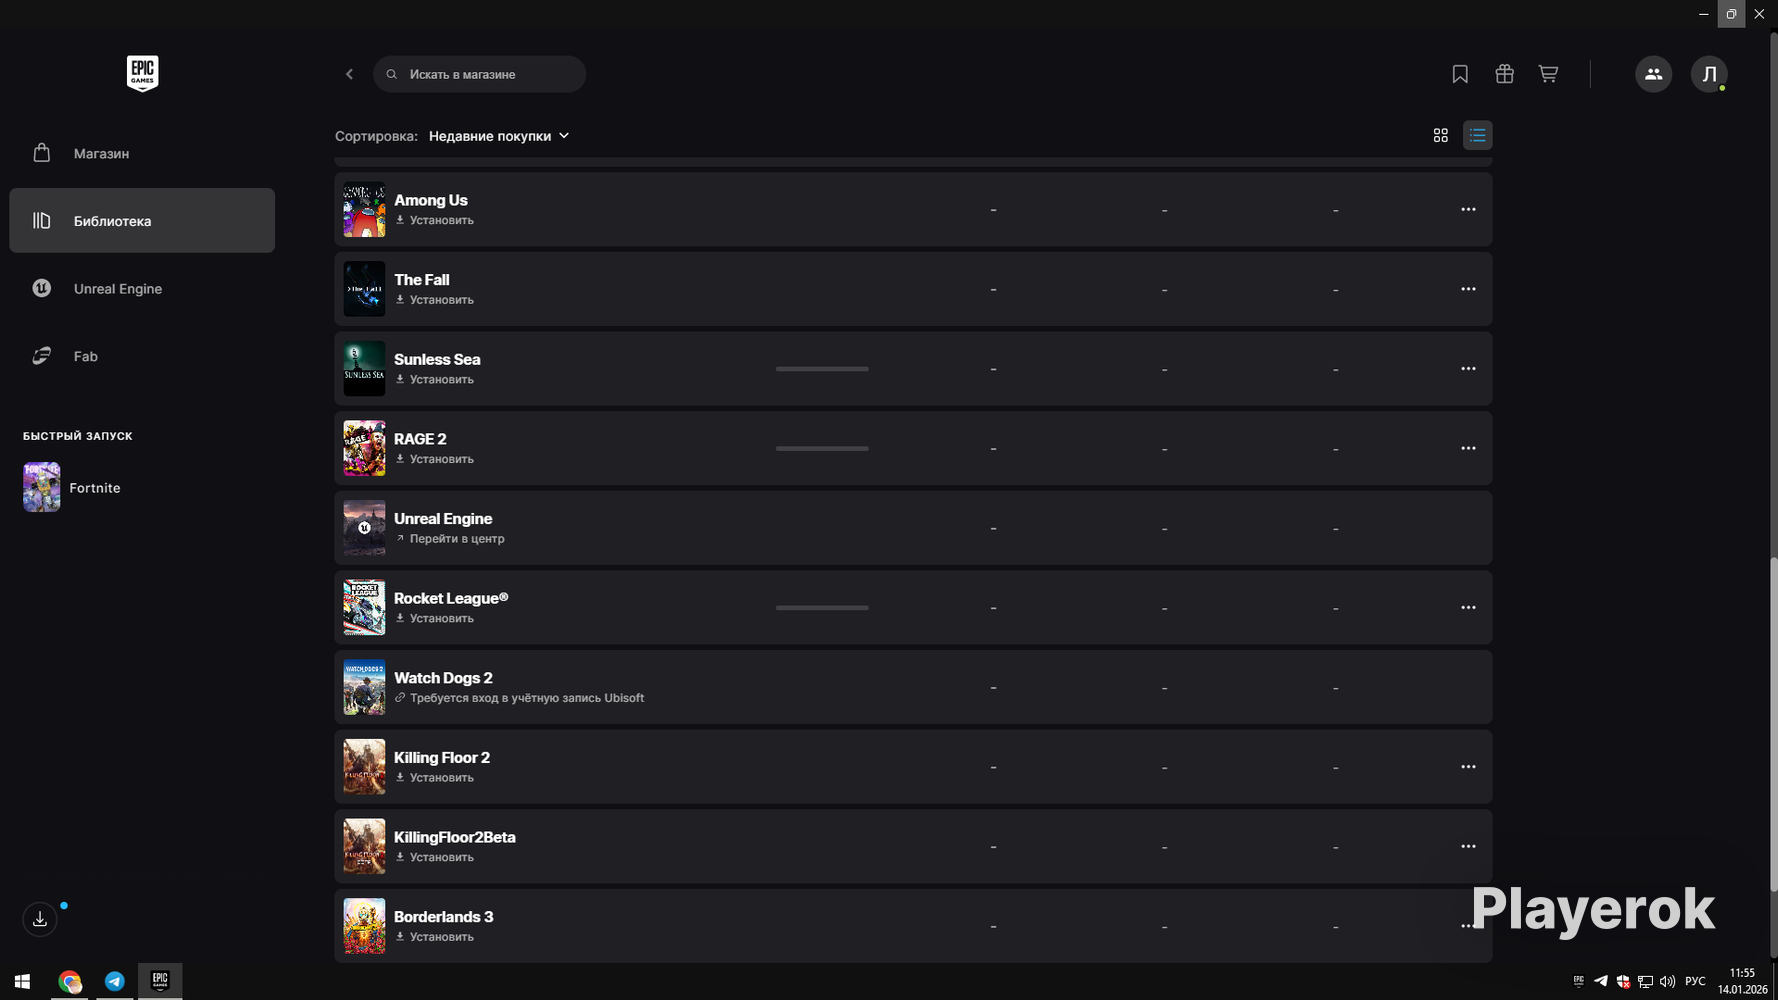
Task: Click the Ubisoft account sign-in required link
Action: [x=520, y=698]
